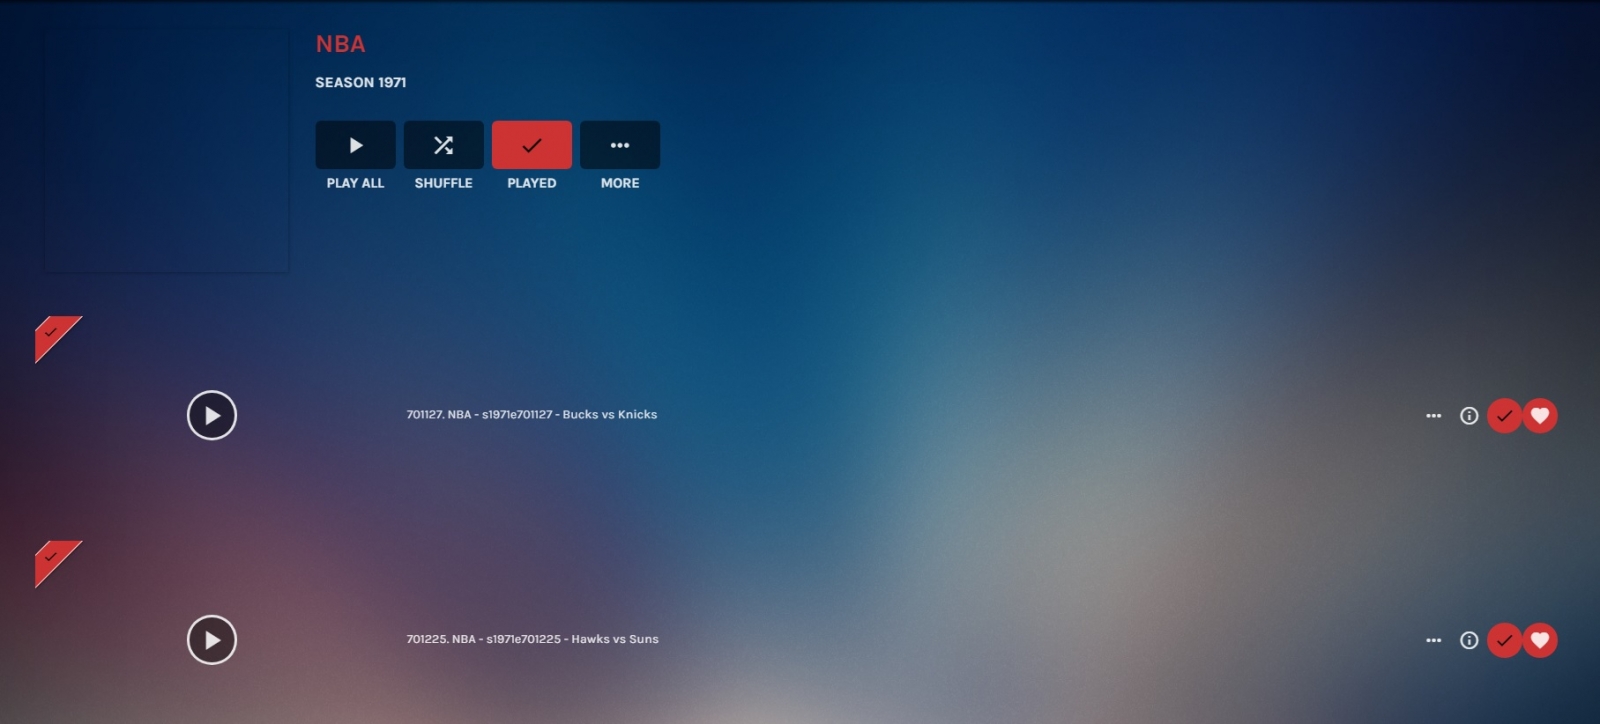Toggle favorite heart for Hawks vs Suns

coord(1540,640)
